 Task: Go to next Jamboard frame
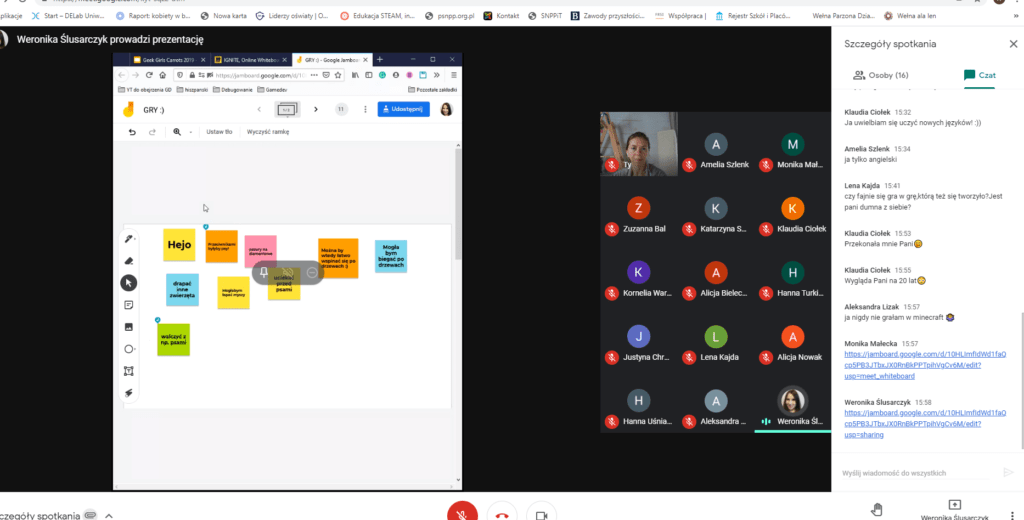316,110
